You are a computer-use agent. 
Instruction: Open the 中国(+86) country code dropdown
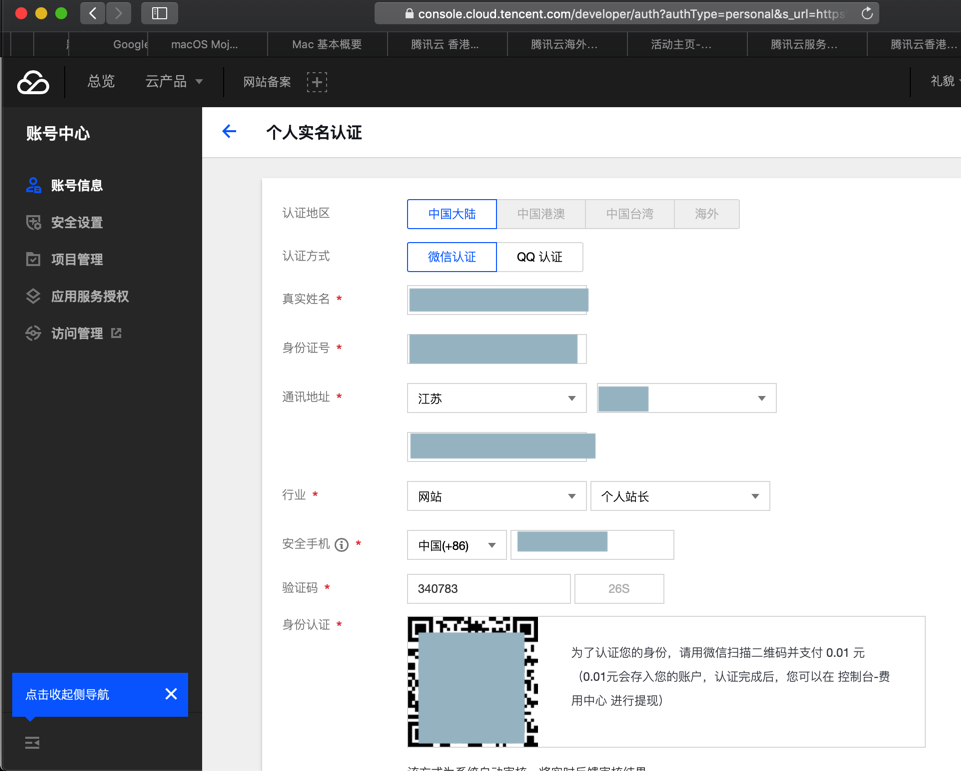point(457,545)
